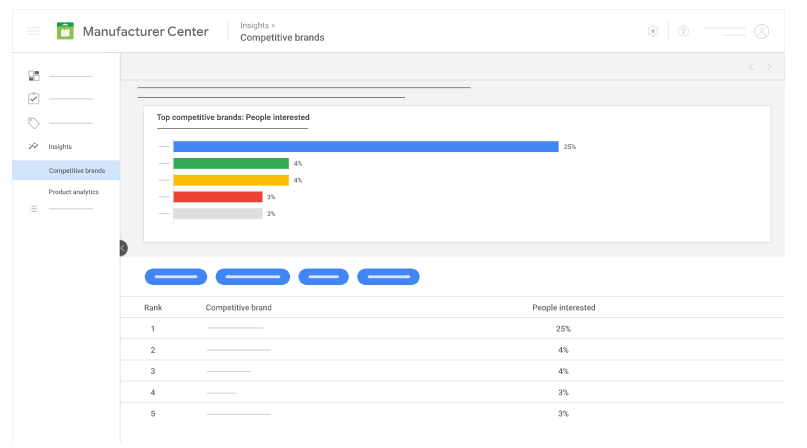Click the checklist icon in sidebar
The height and width of the screenshot is (448, 807).
34,98
